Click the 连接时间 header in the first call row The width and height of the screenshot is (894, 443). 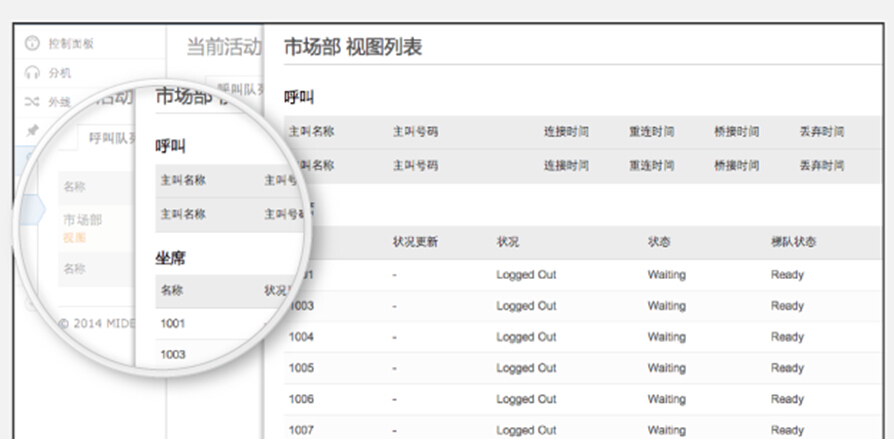point(566,132)
